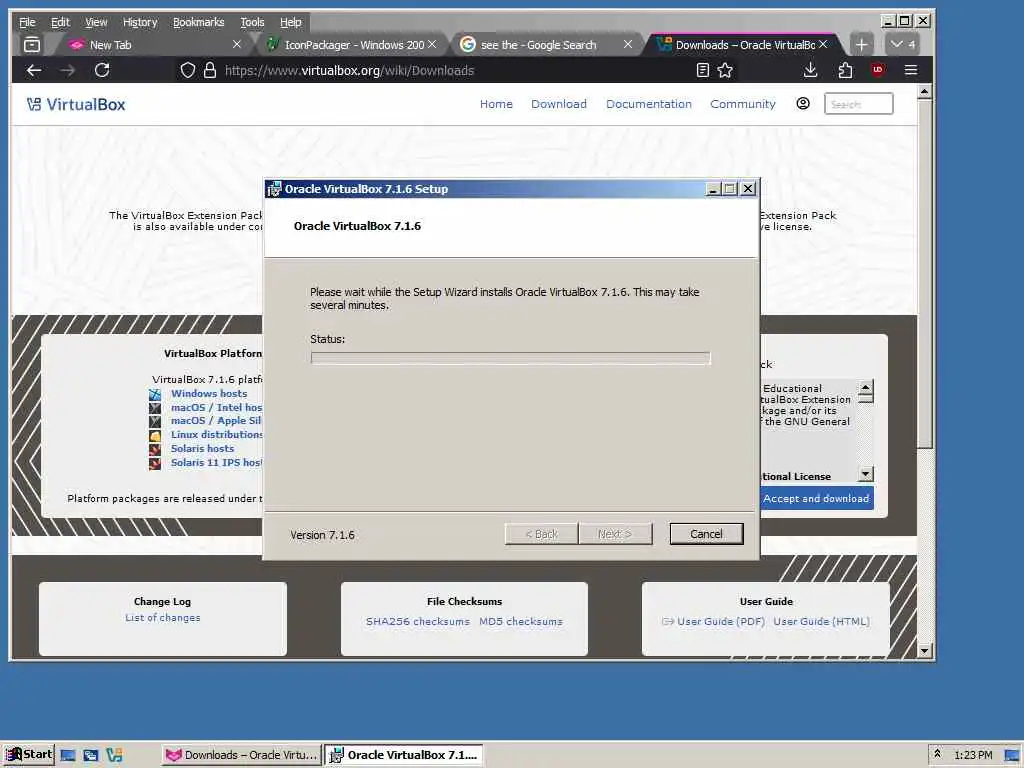The height and width of the screenshot is (768, 1024).
Task: Expand the list all tabs chevron
Action: click(x=903, y=44)
